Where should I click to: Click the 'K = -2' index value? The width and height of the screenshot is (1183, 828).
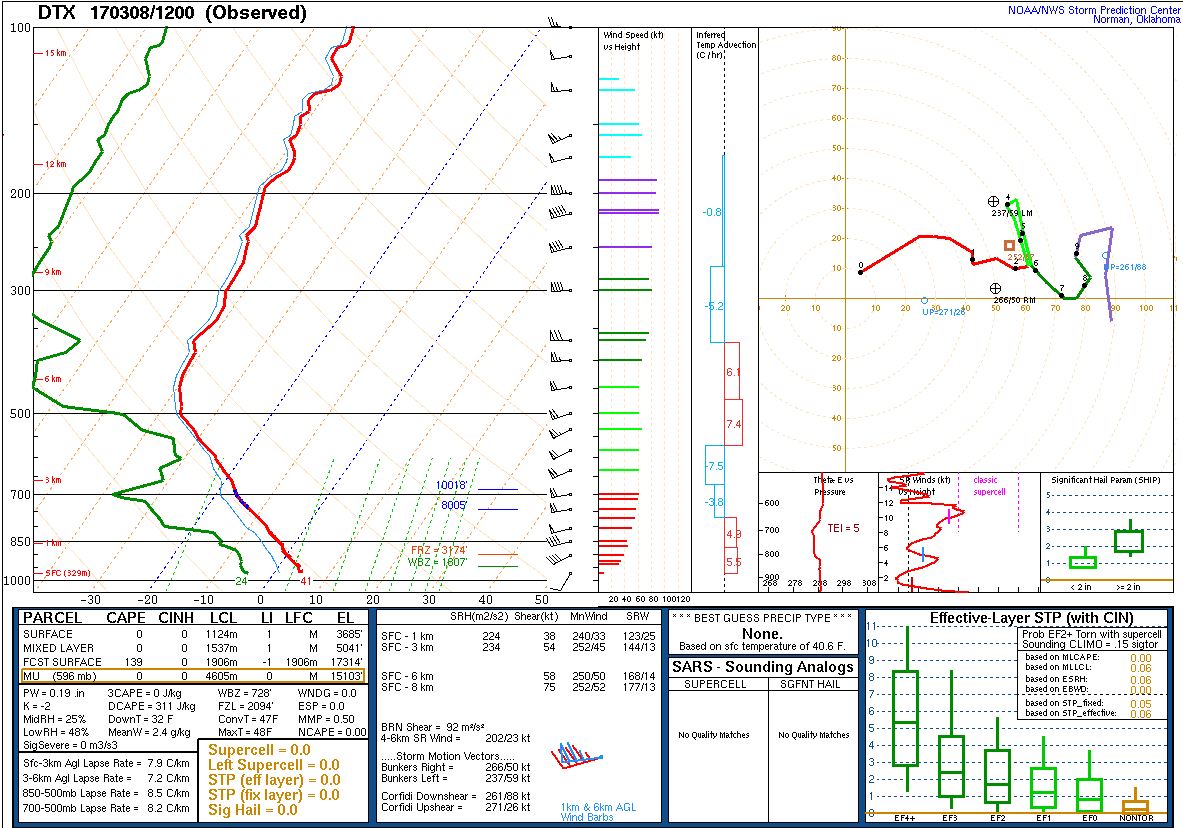click(37, 706)
